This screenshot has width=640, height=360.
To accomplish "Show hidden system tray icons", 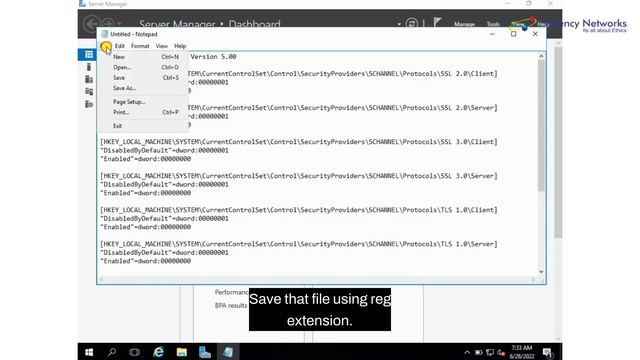I will pyautogui.click(x=467, y=352).
